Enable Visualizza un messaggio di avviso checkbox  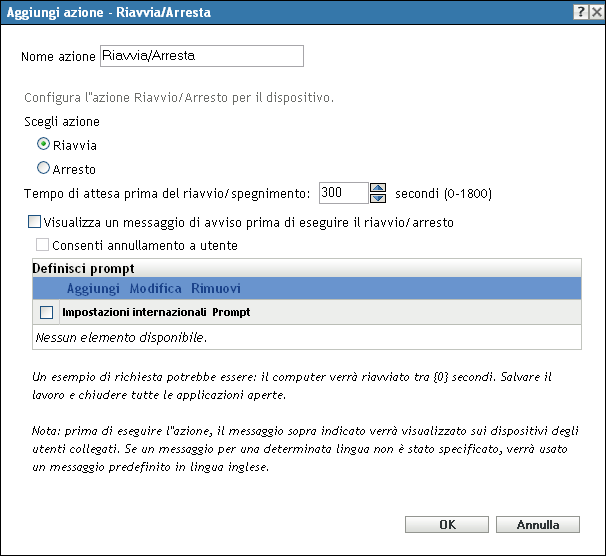click(35, 222)
